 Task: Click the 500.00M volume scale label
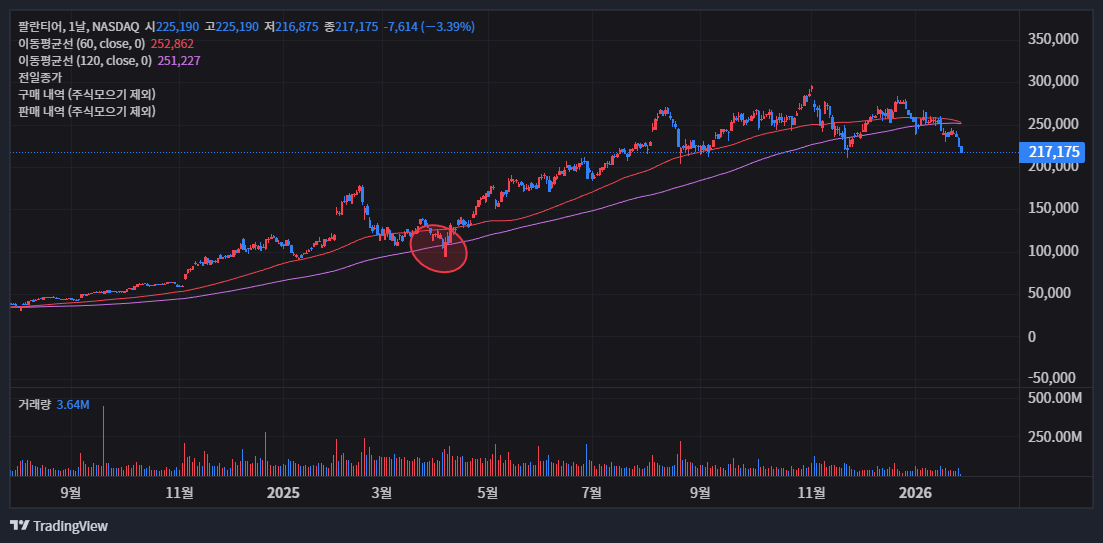click(1054, 398)
